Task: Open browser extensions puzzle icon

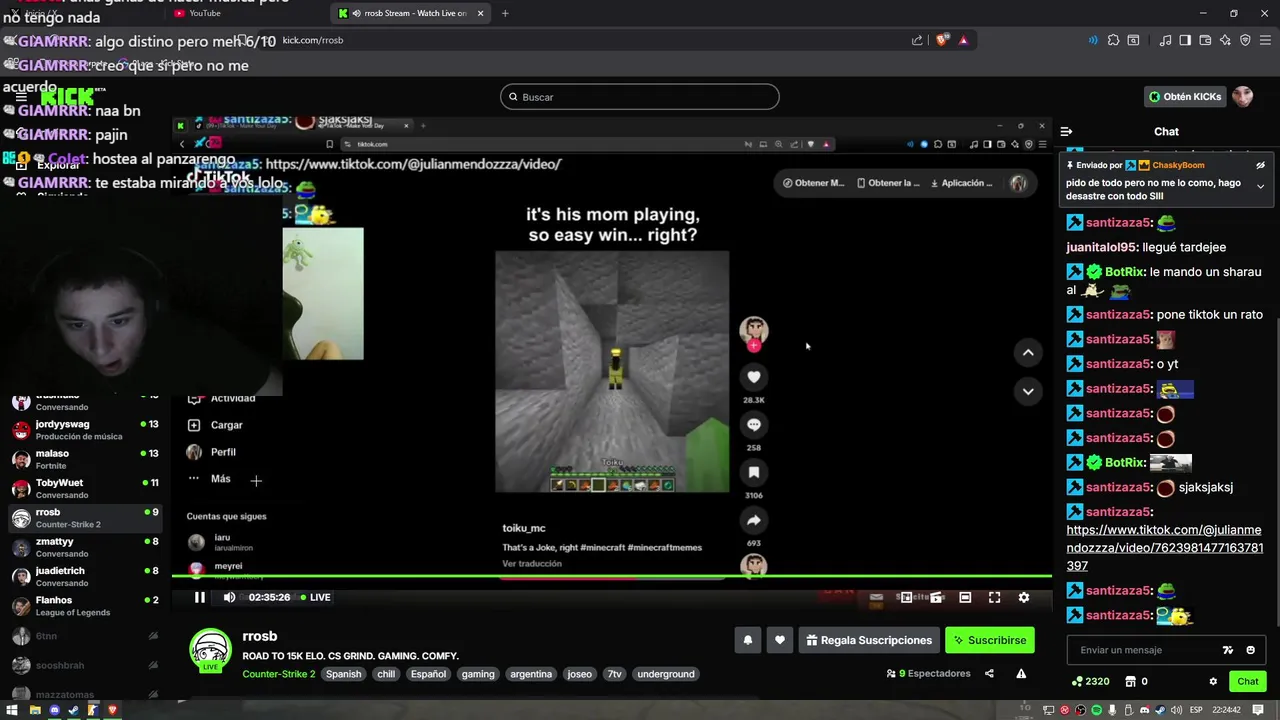Action: tap(1112, 40)
